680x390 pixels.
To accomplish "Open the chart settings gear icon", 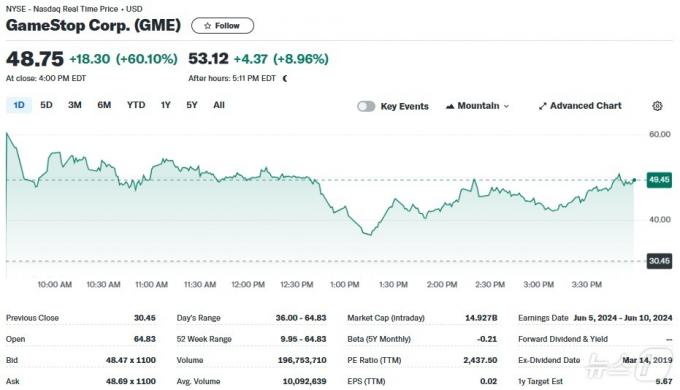I will 657,106.
